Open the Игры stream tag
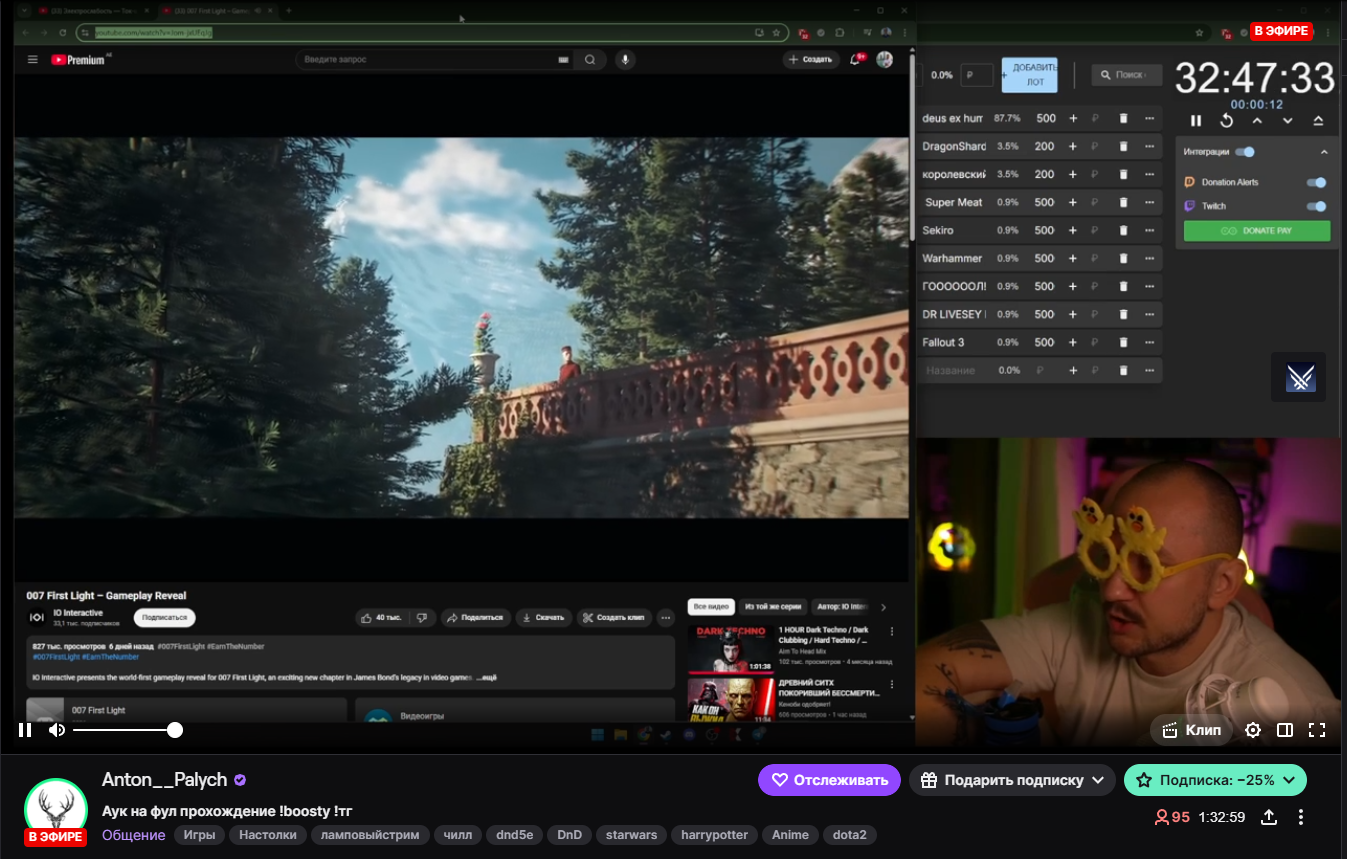 (199, 835)
